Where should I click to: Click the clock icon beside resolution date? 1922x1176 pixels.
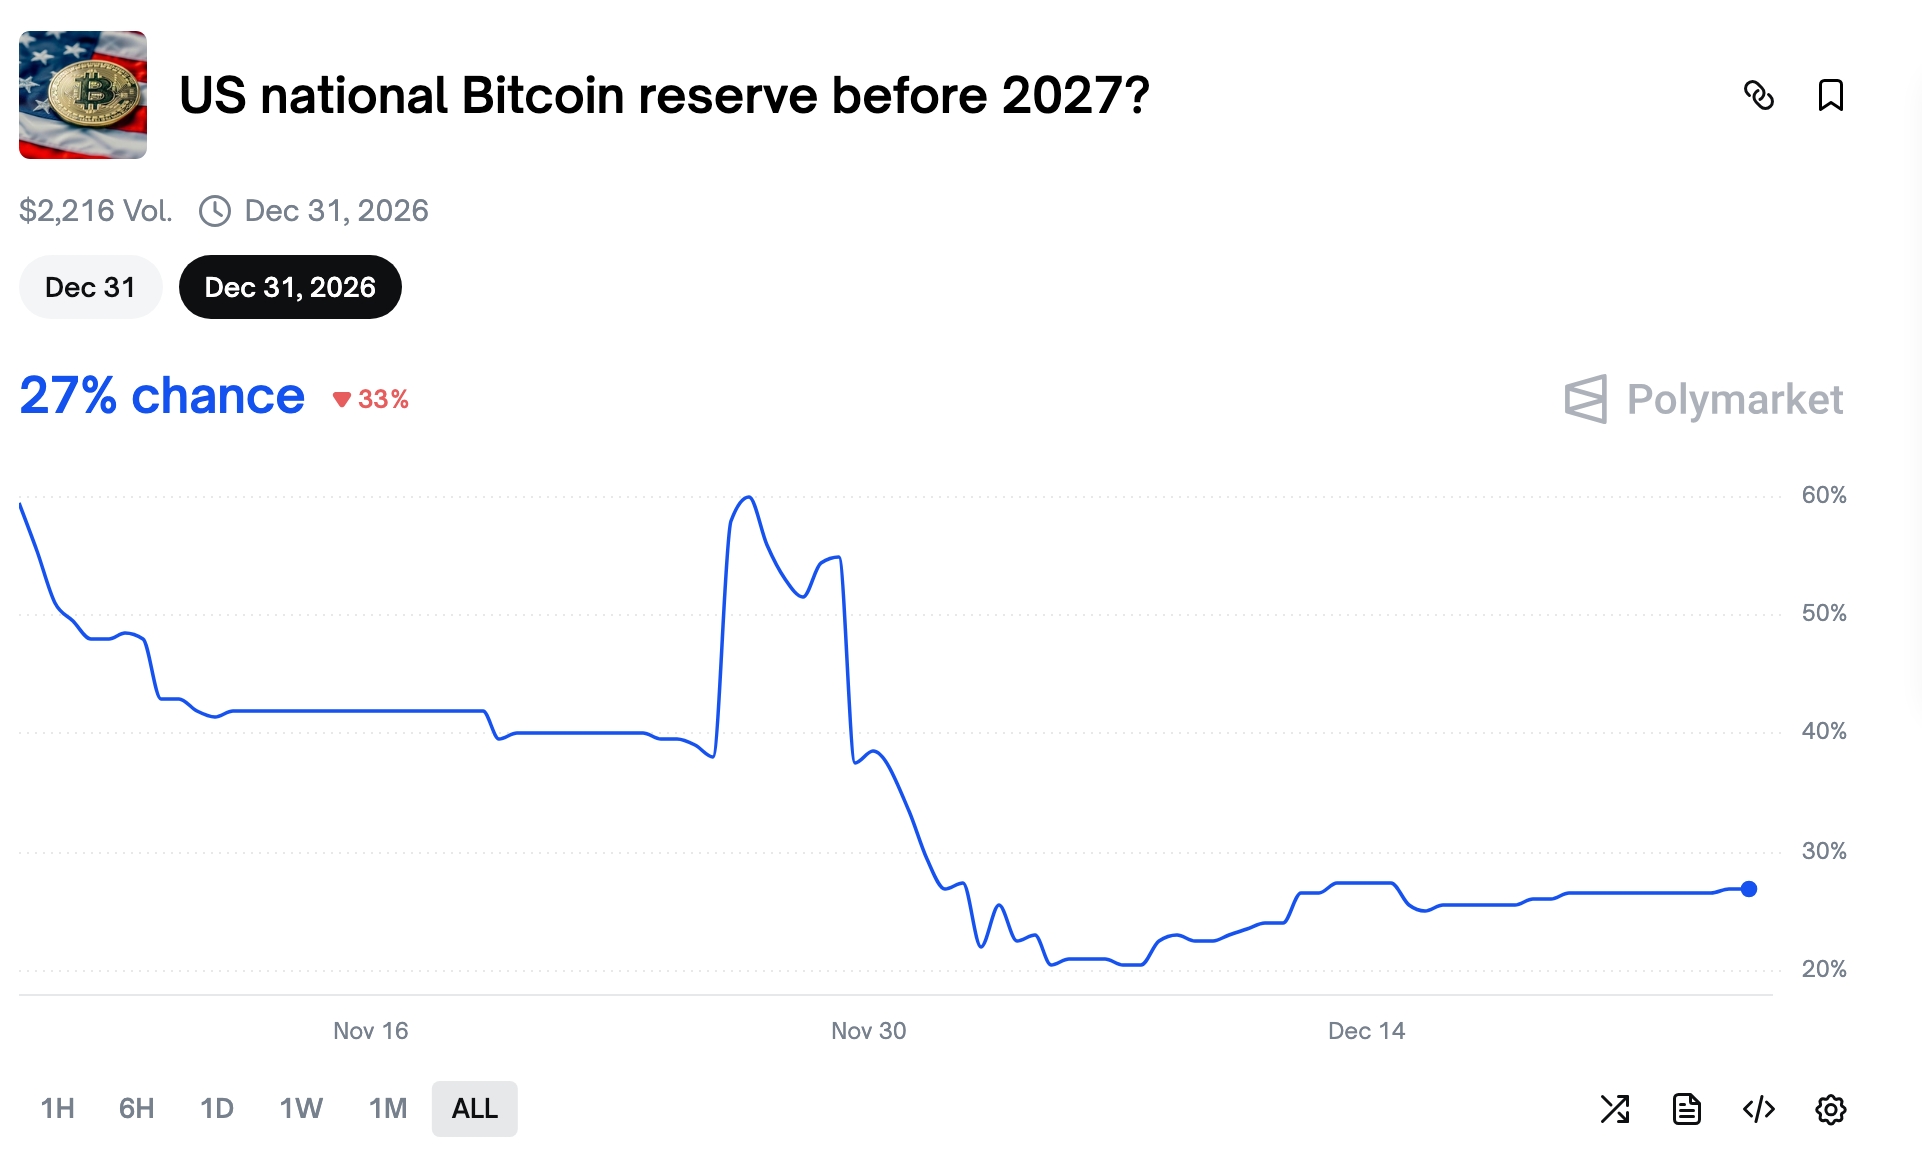216,211
